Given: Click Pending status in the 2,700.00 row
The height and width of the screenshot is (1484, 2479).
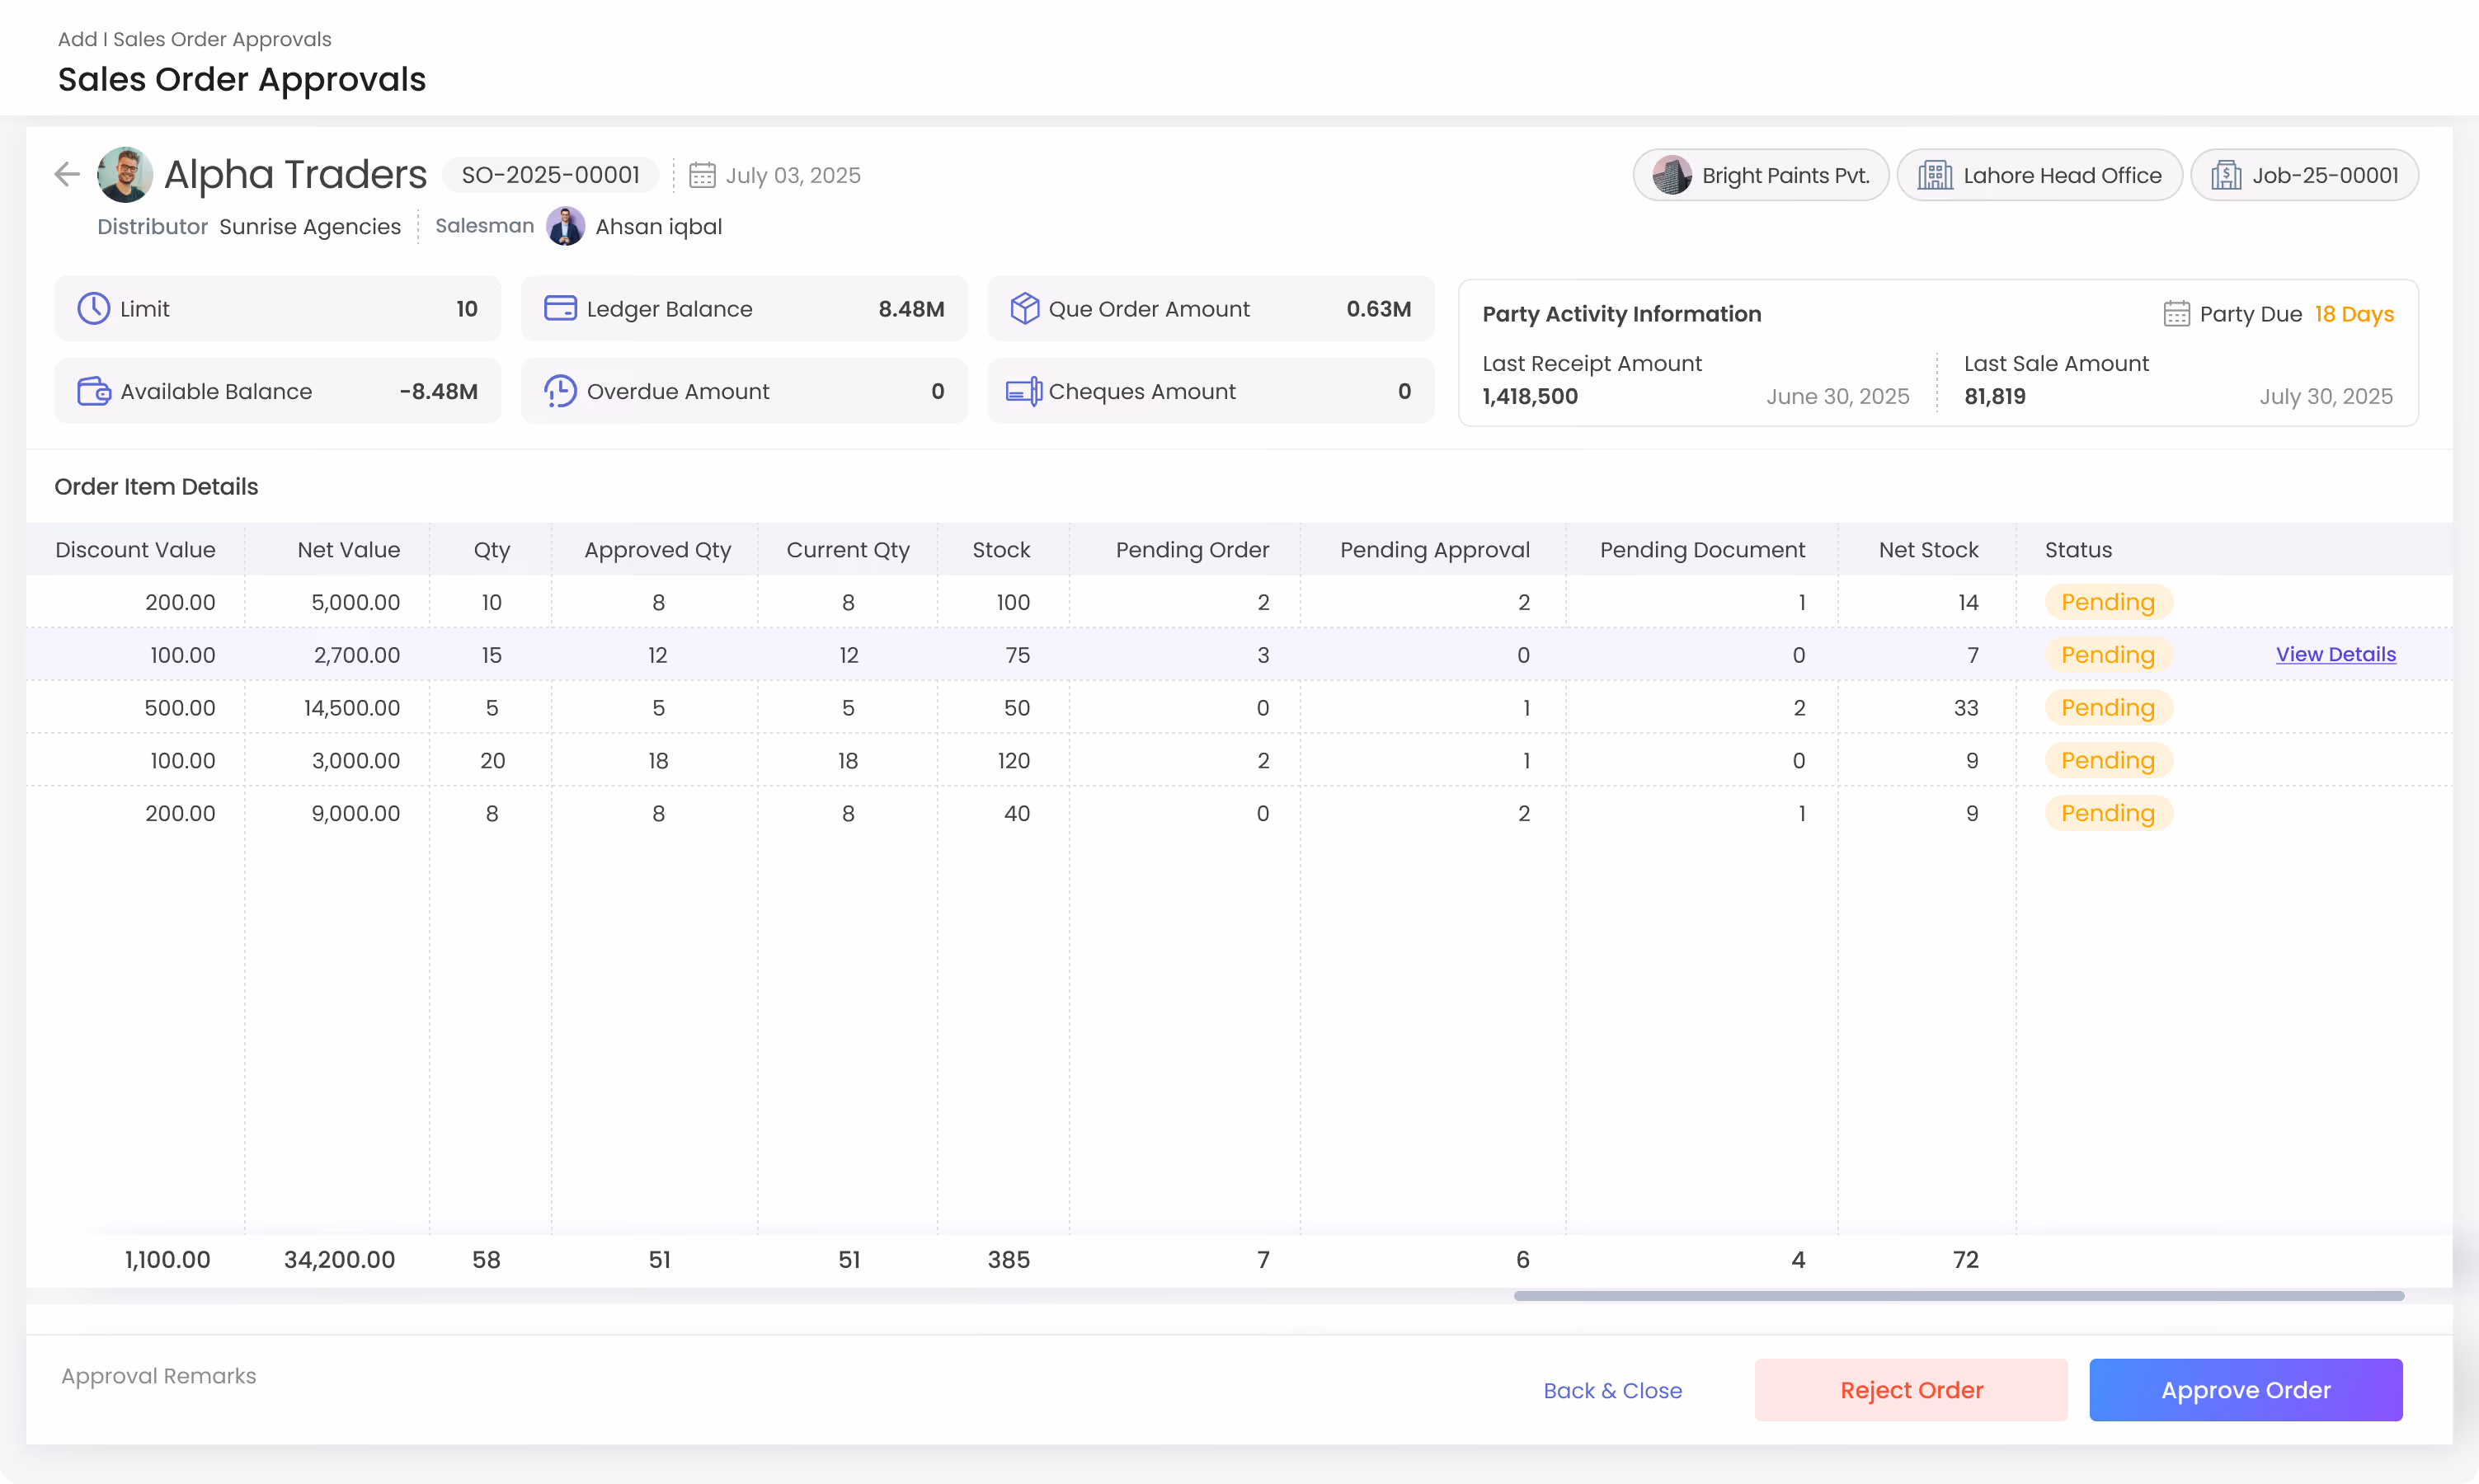Looking at the screenshot, I should click(2108, 655).
